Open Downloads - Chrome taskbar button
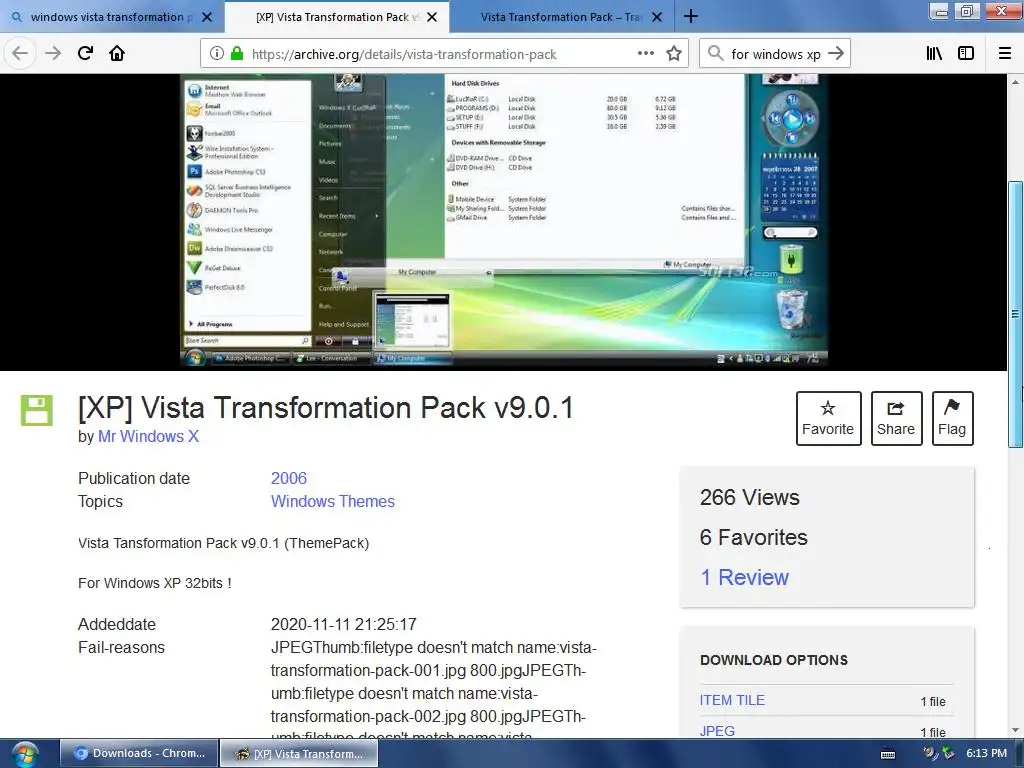 pyautogui.click(x=139, y=754)
